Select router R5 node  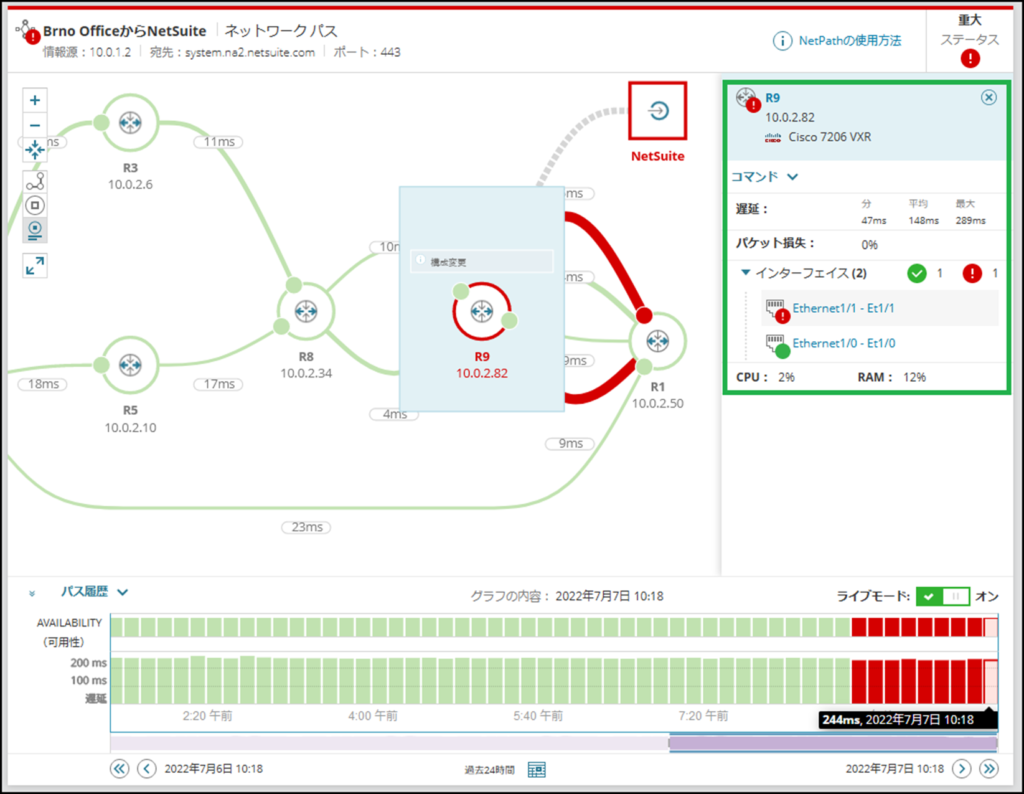130,364
